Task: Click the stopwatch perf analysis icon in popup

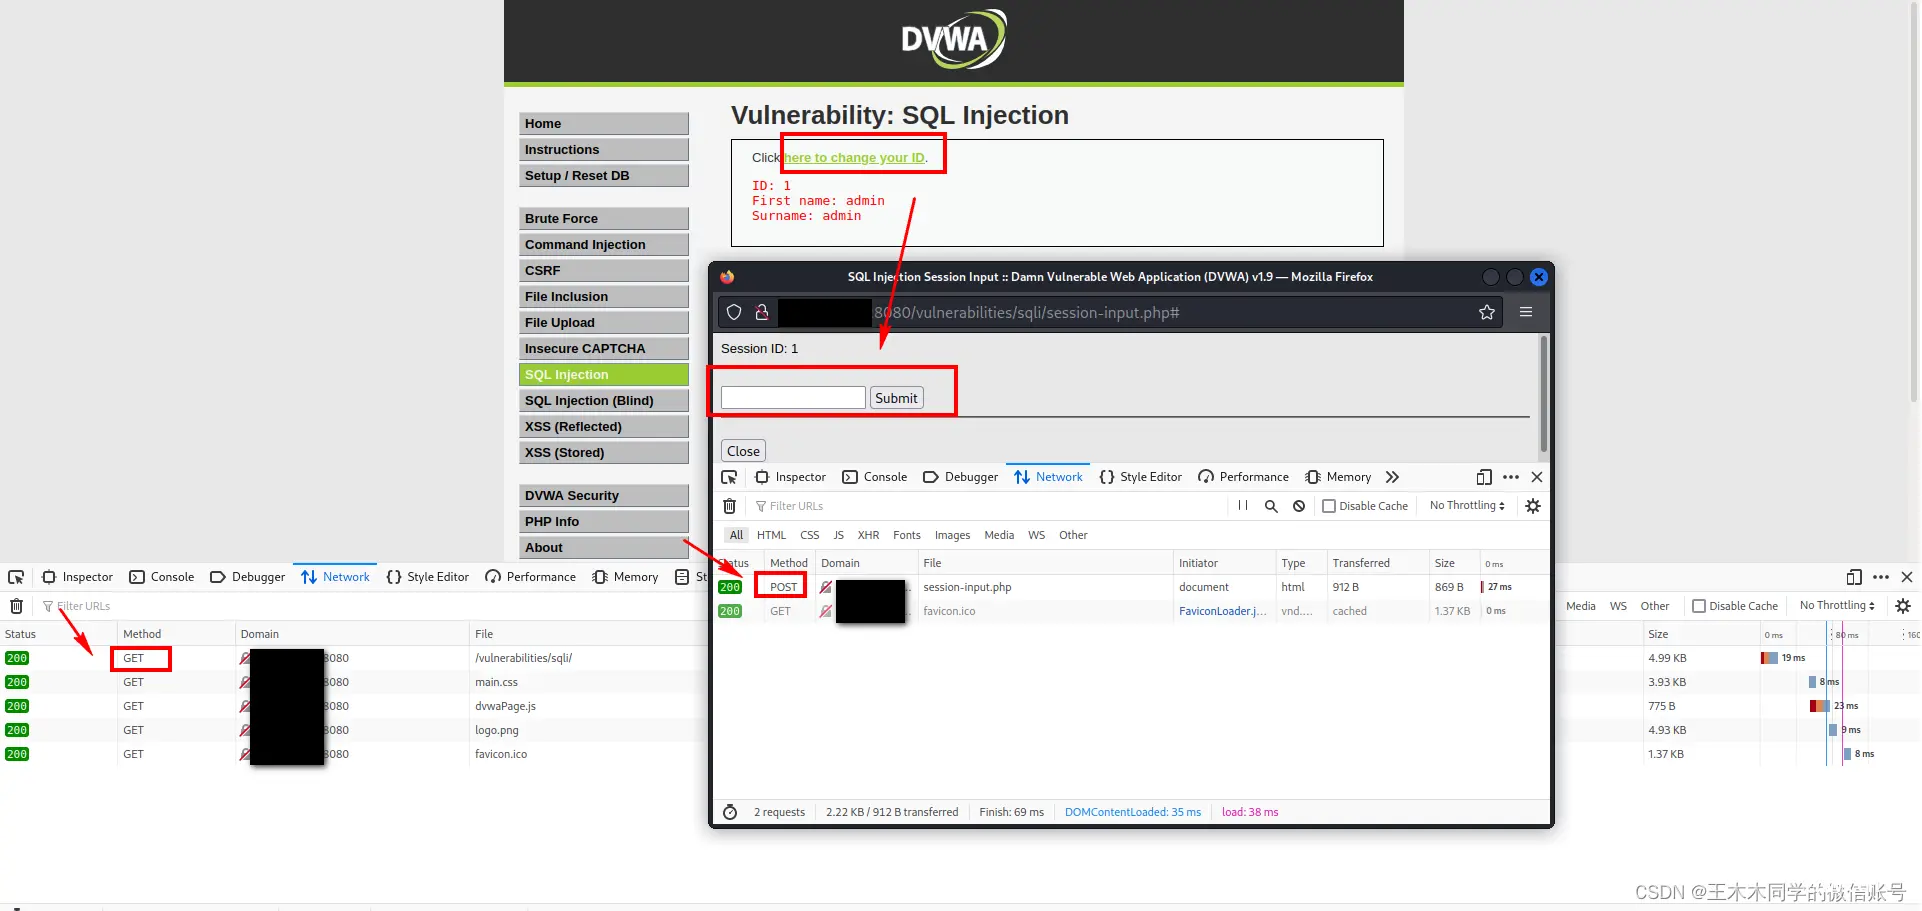Action: click(x=730, y=812)
